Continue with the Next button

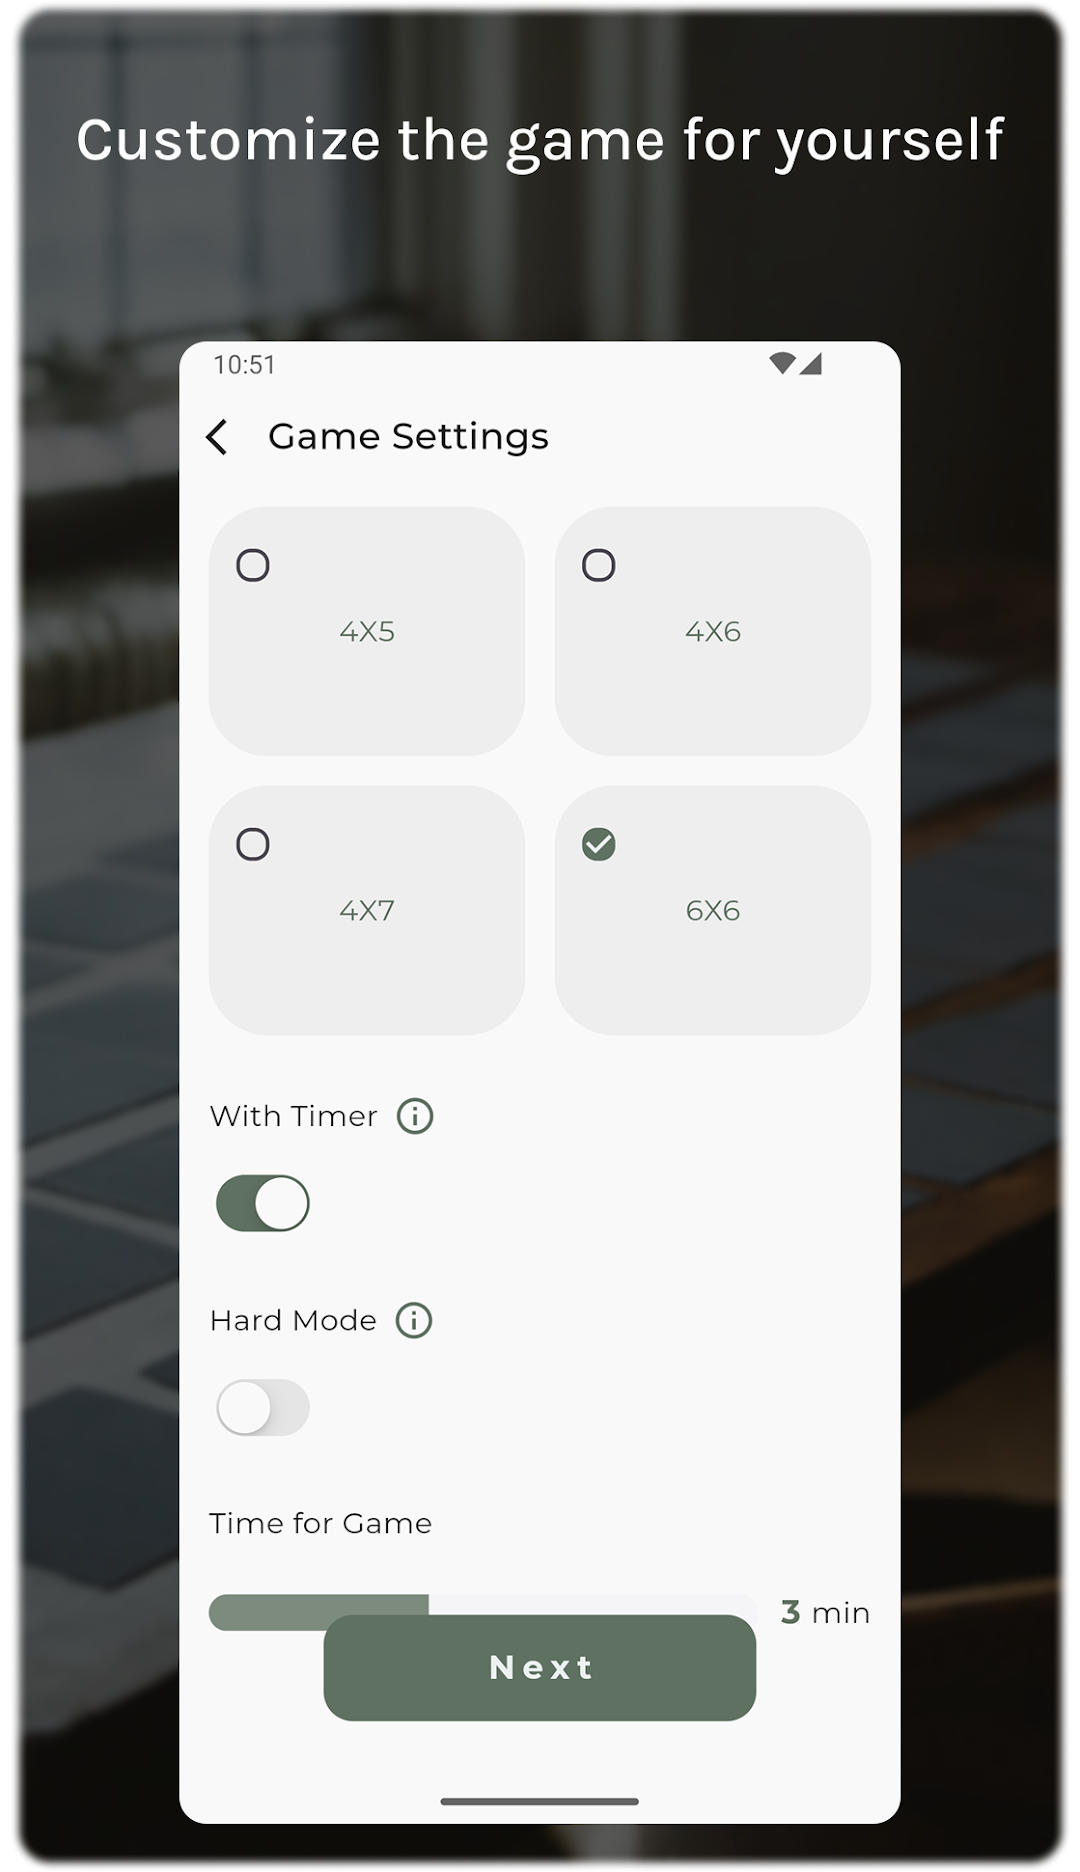[540, 1667]
